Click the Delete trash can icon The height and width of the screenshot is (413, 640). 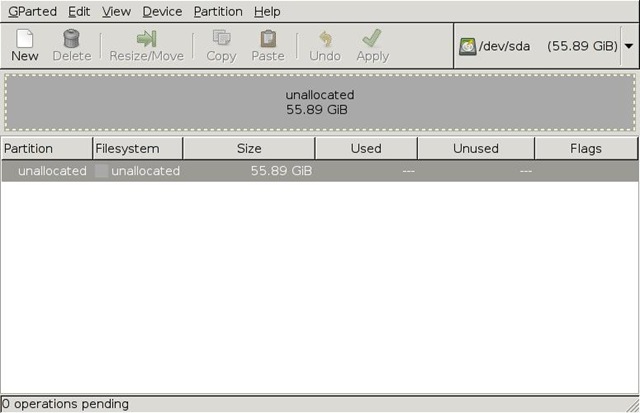point(71,38)
